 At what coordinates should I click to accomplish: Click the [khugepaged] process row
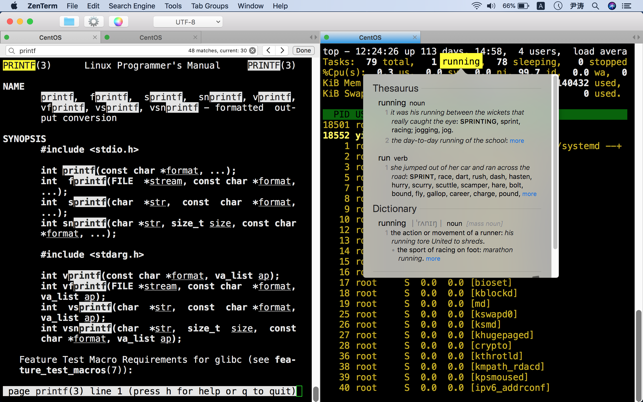point(437,335)
